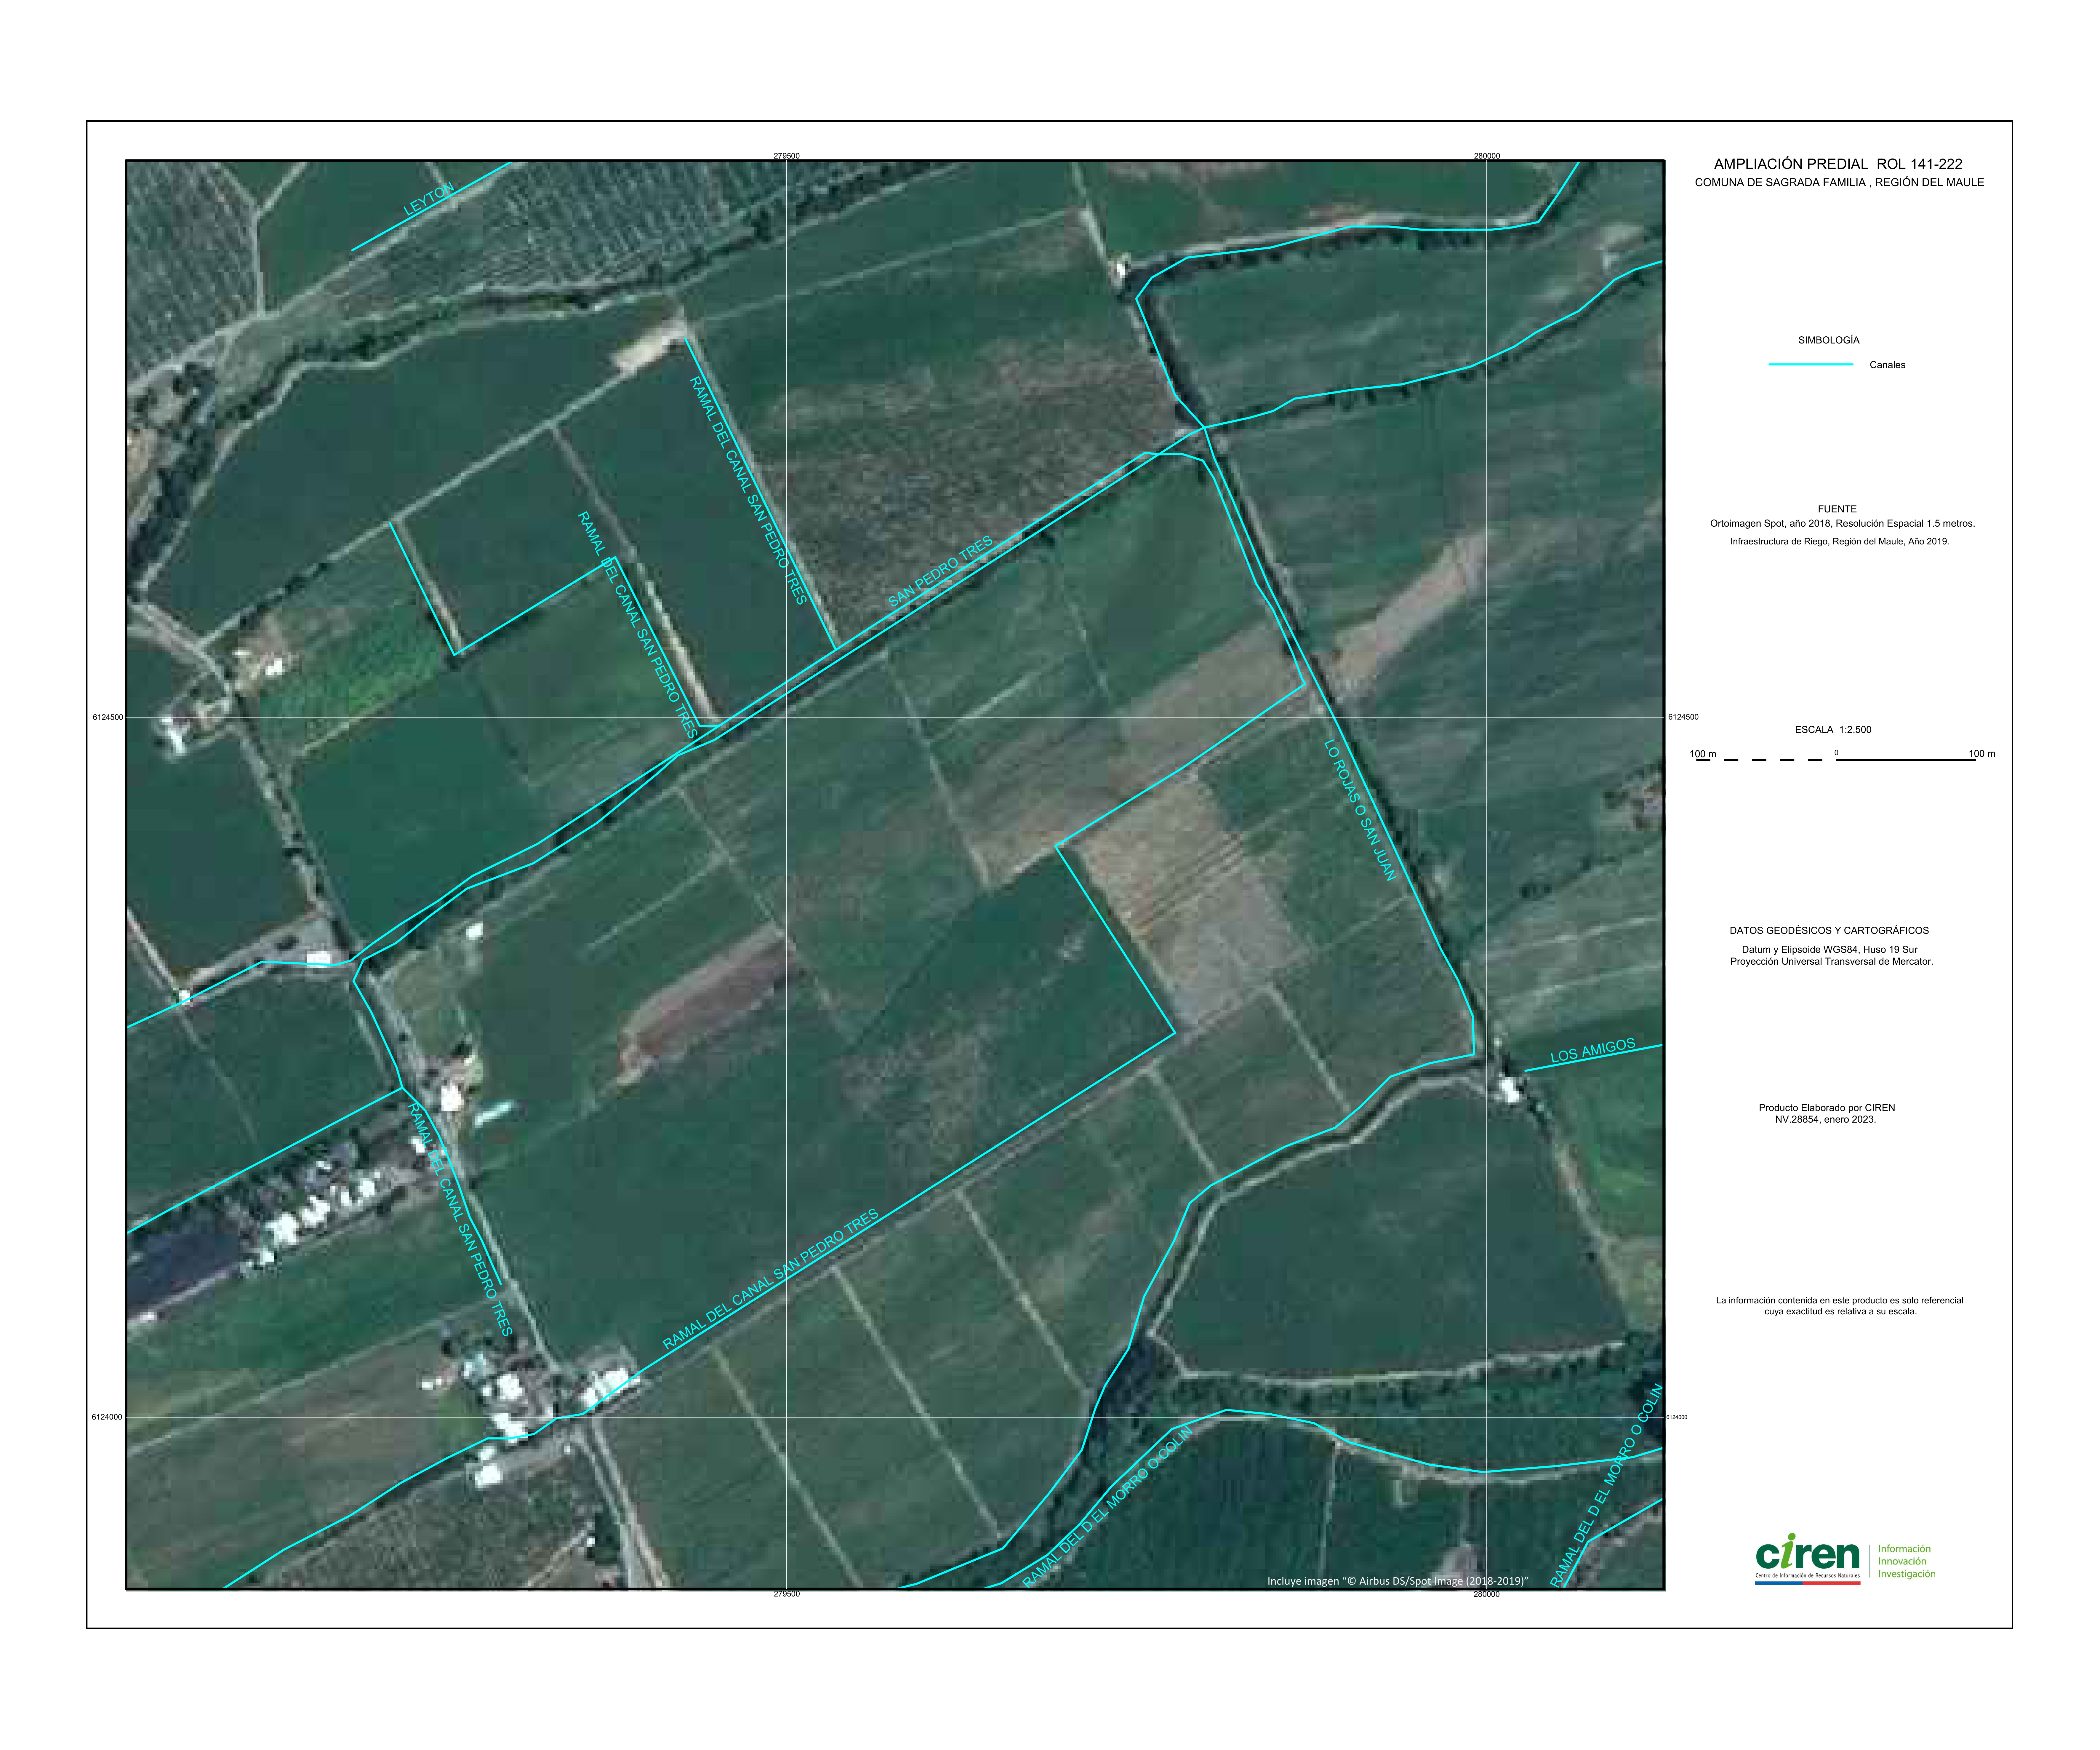The width and height of the screenshot is (2100, 1750).
Task: Select the title "AMPLIACIÓN PREDIAL ROL 141-222"
Action: click(1838, 164)
